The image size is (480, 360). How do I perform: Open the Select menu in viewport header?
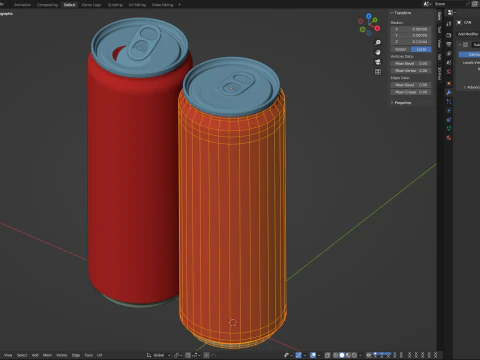click(x=22, y=355)
